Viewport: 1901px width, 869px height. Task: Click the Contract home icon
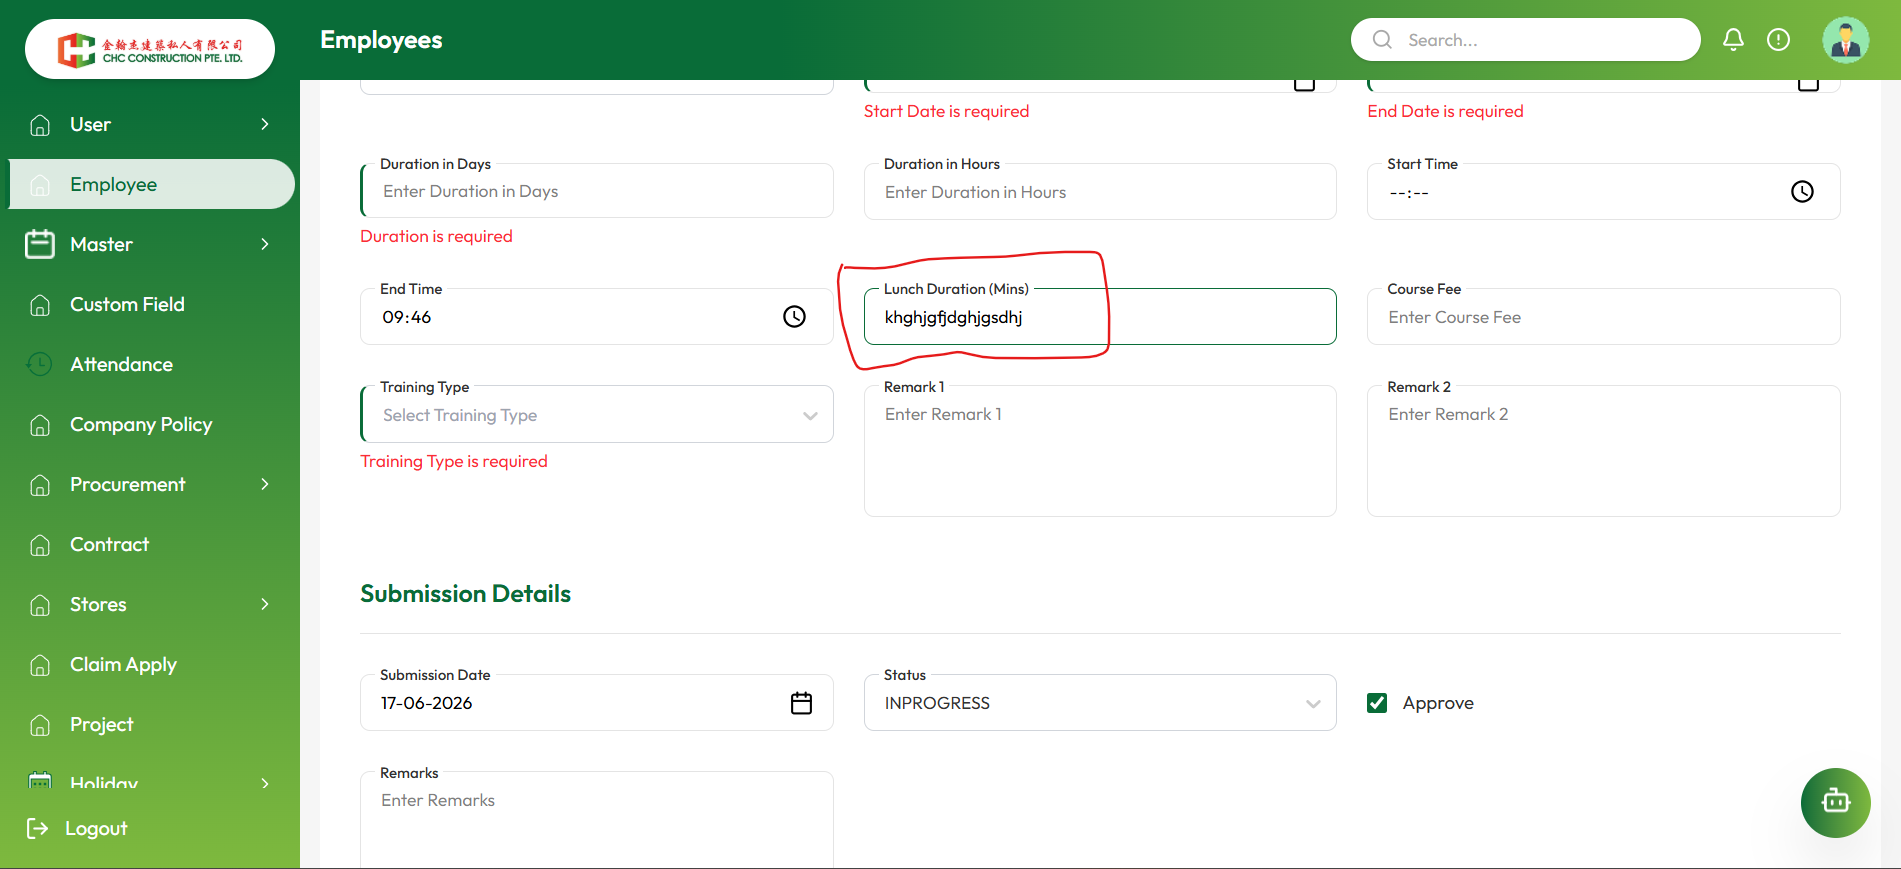40,545
